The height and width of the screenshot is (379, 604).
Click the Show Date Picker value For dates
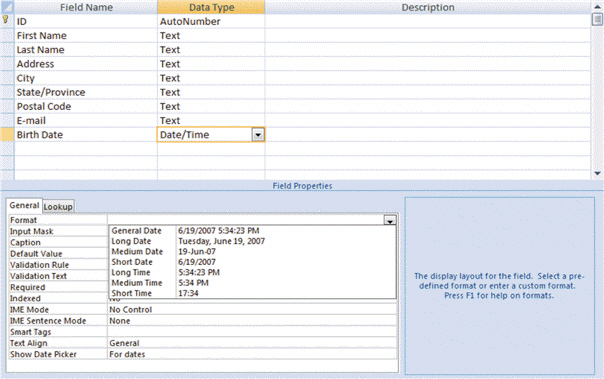(x=252, y=354)
